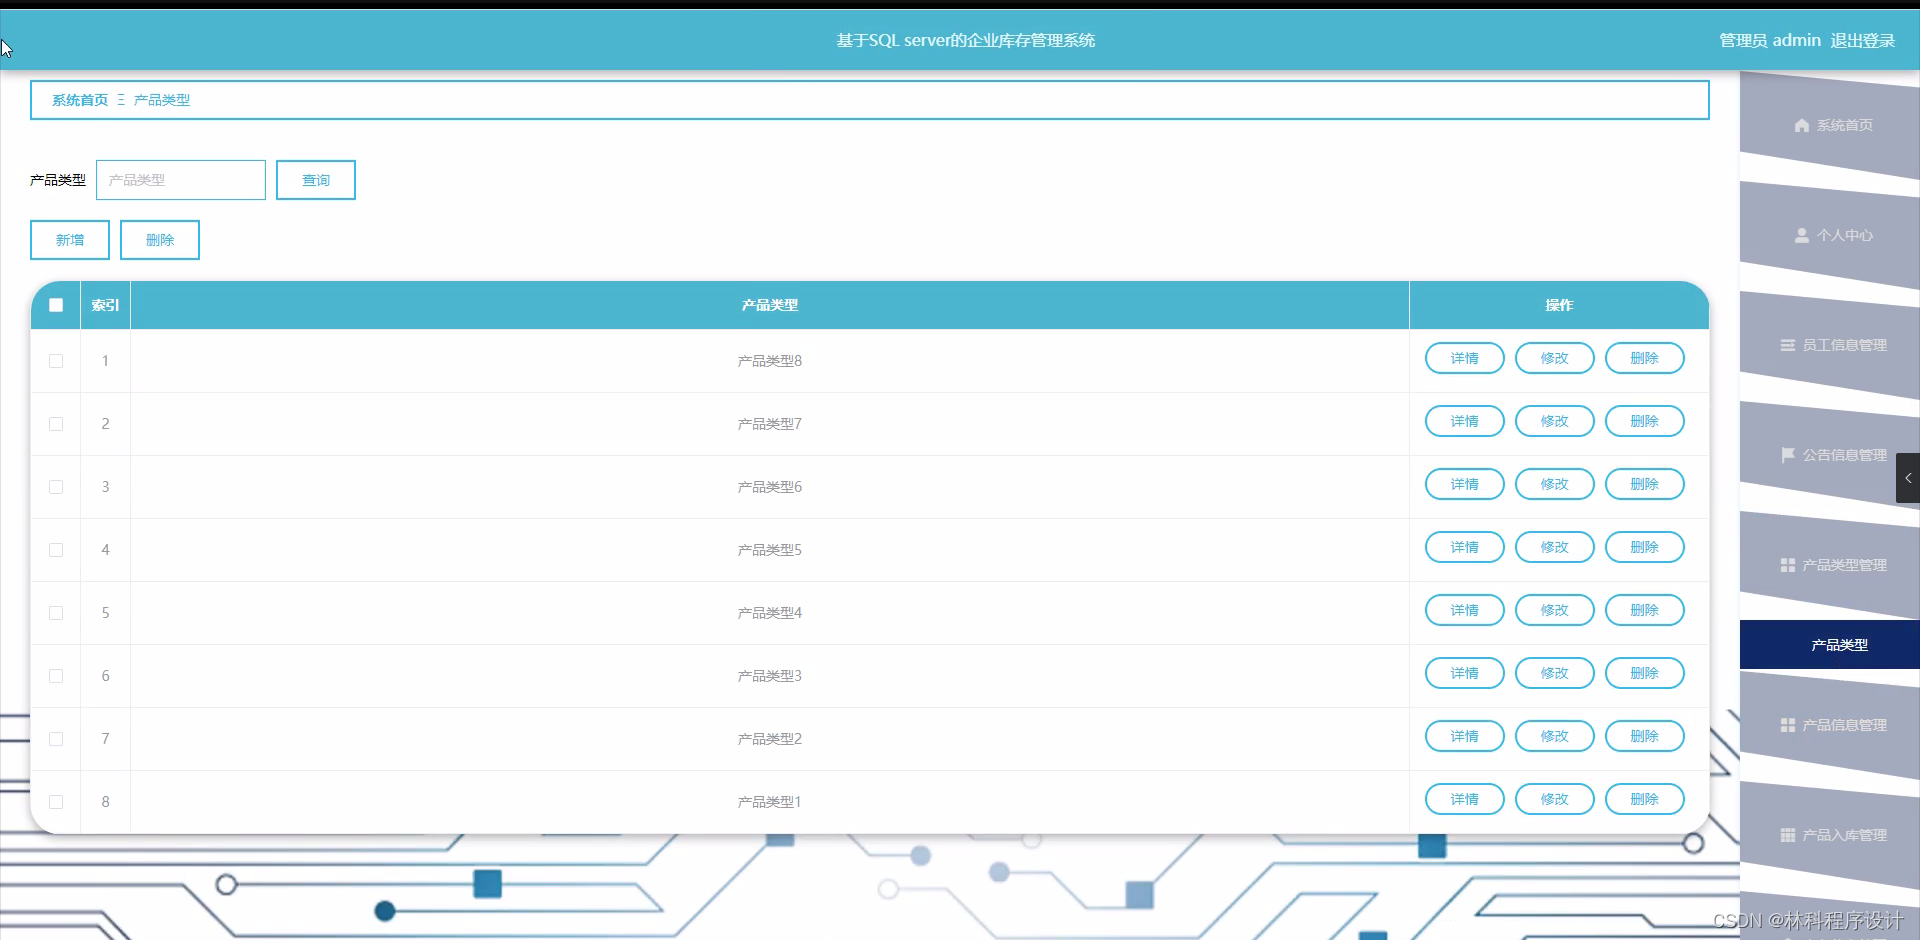This screenshot has height=940, width=1920.
Task: Click the bulk 删除 button above the table
Action: coord(160,240)
